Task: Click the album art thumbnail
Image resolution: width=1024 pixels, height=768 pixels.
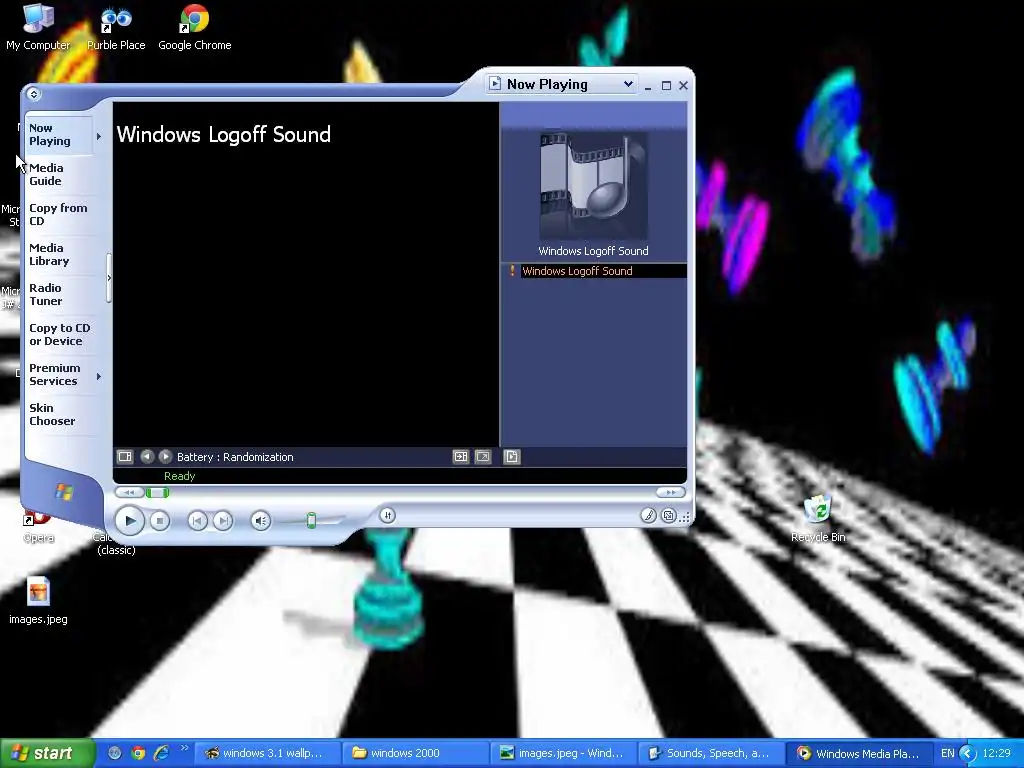Action: coord(594,186)
